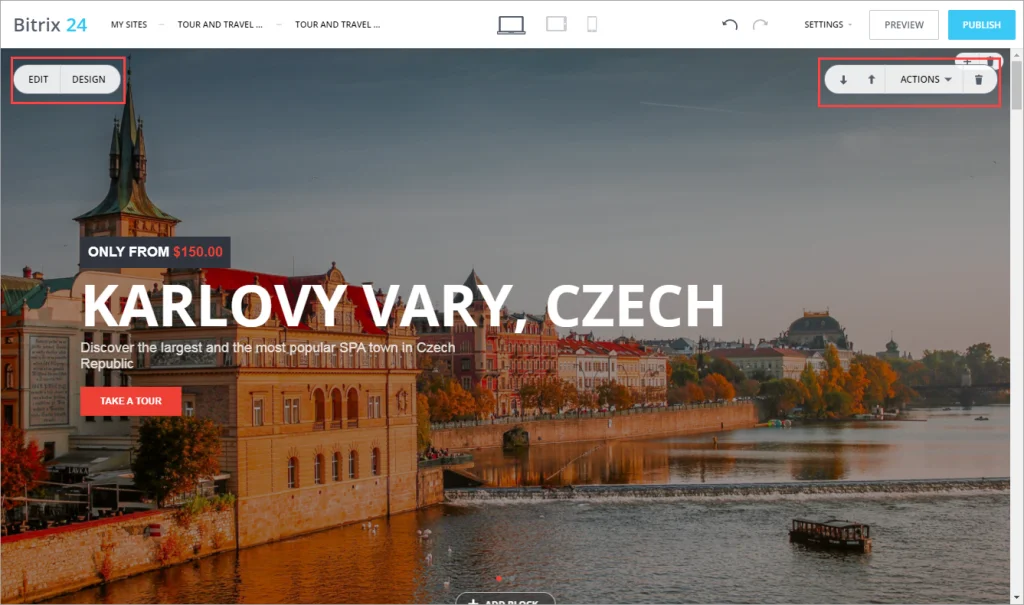
Task: Click the Bitrix 24 logo
Action: 50,25
